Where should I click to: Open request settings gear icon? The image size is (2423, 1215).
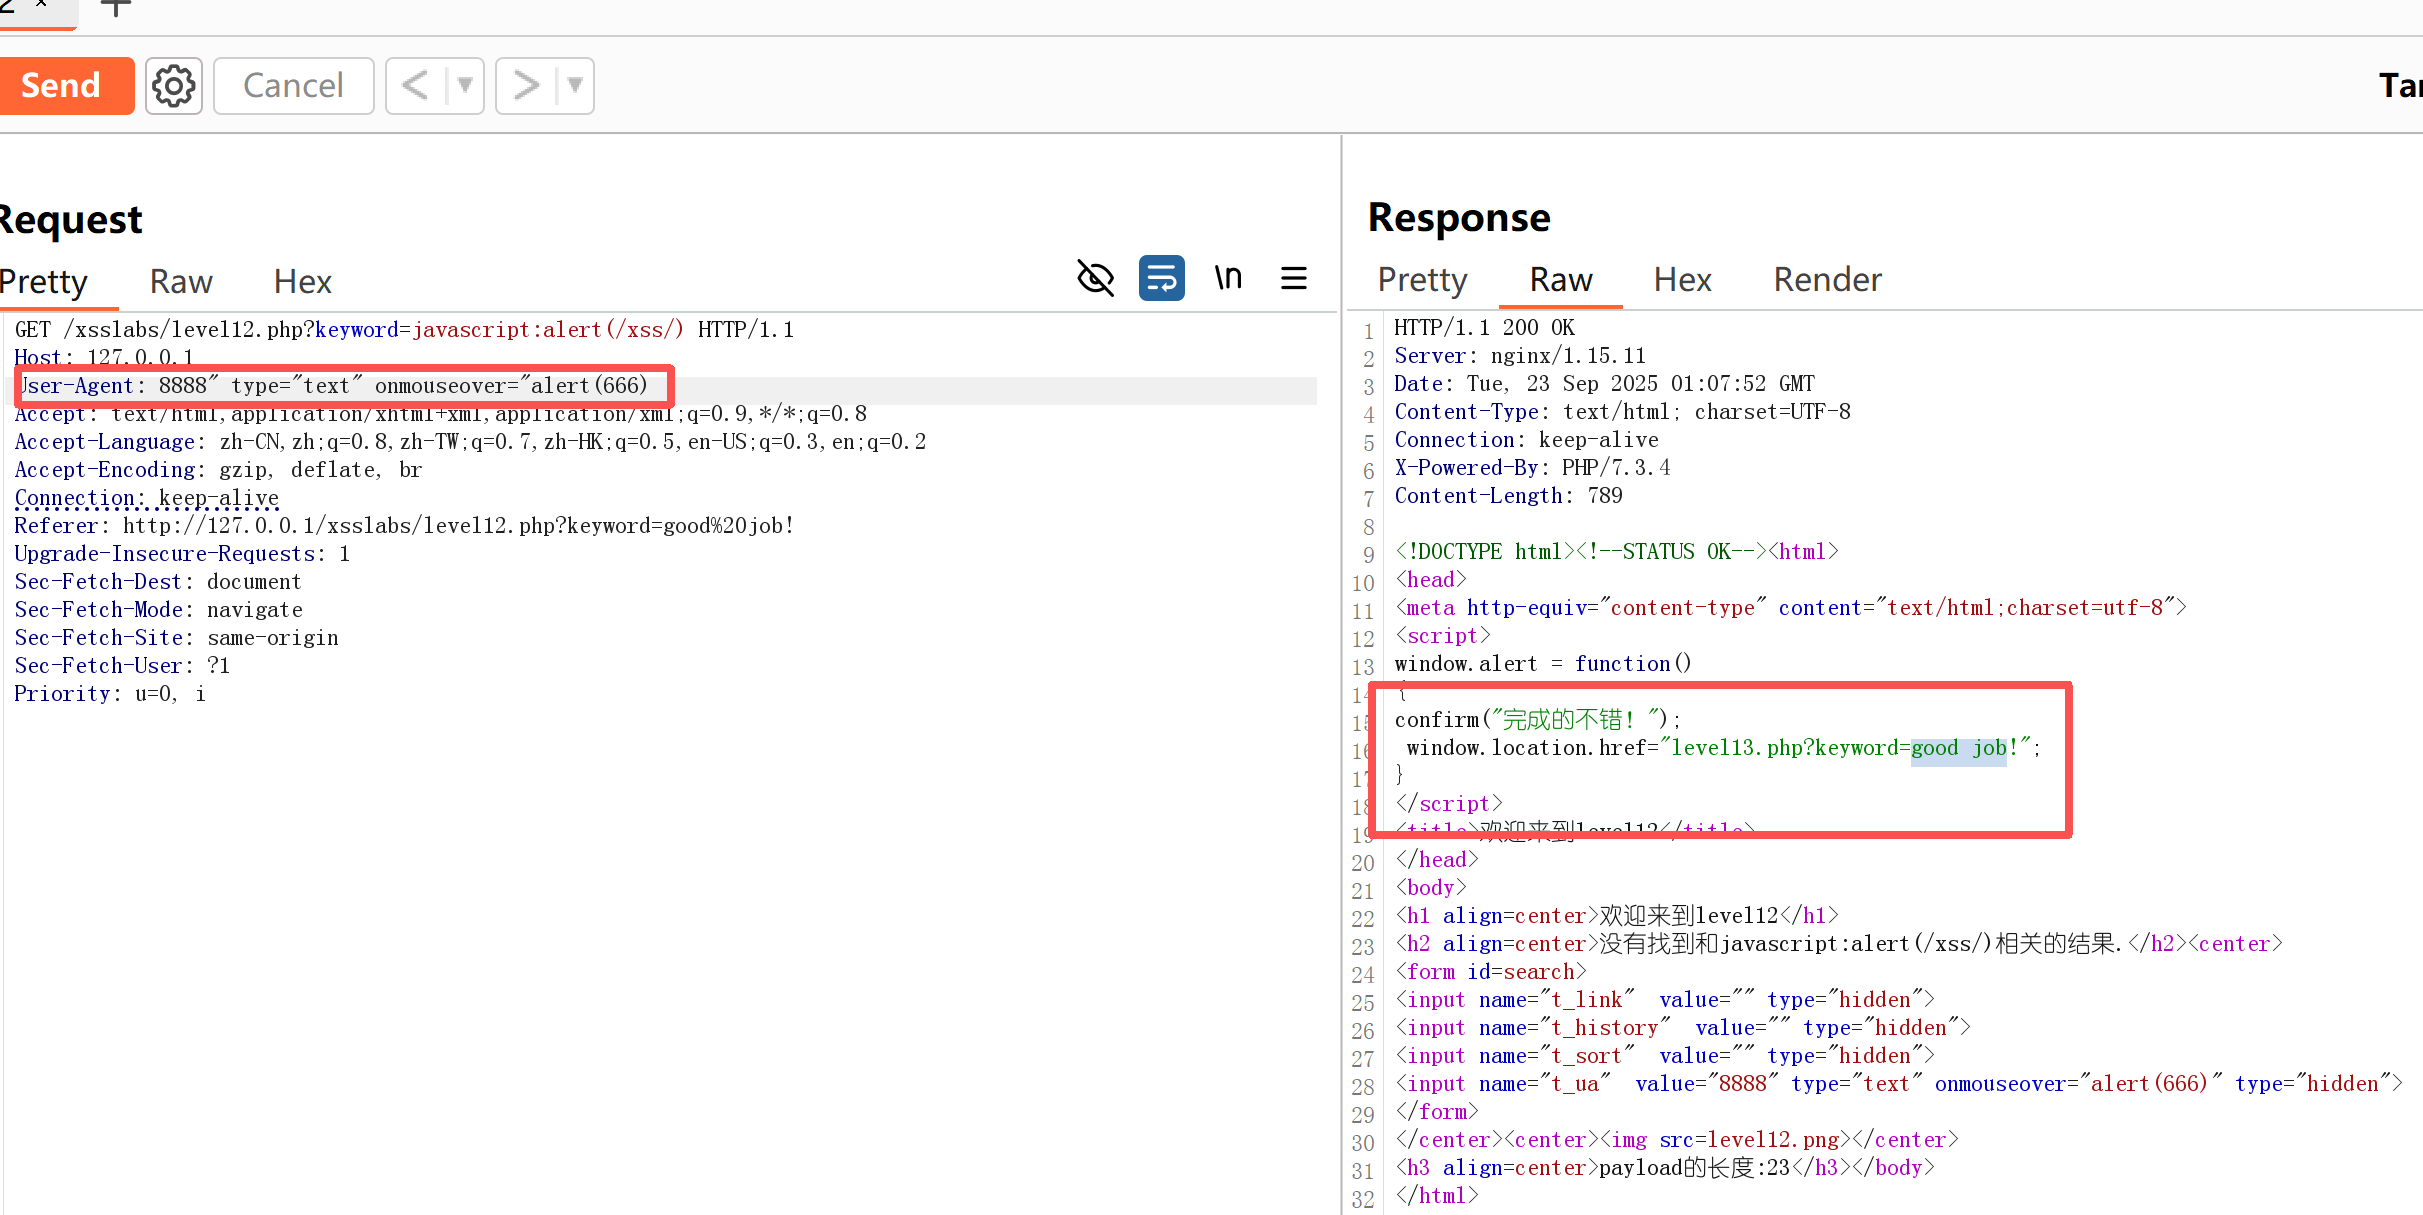coord(174,86)
